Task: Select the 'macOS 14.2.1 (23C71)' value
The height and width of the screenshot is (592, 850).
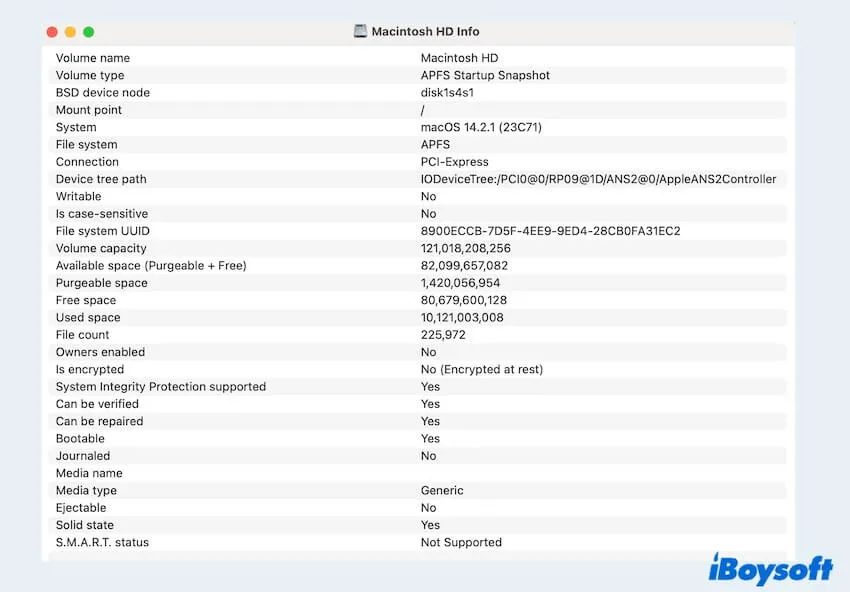Action: pos(481,127)
